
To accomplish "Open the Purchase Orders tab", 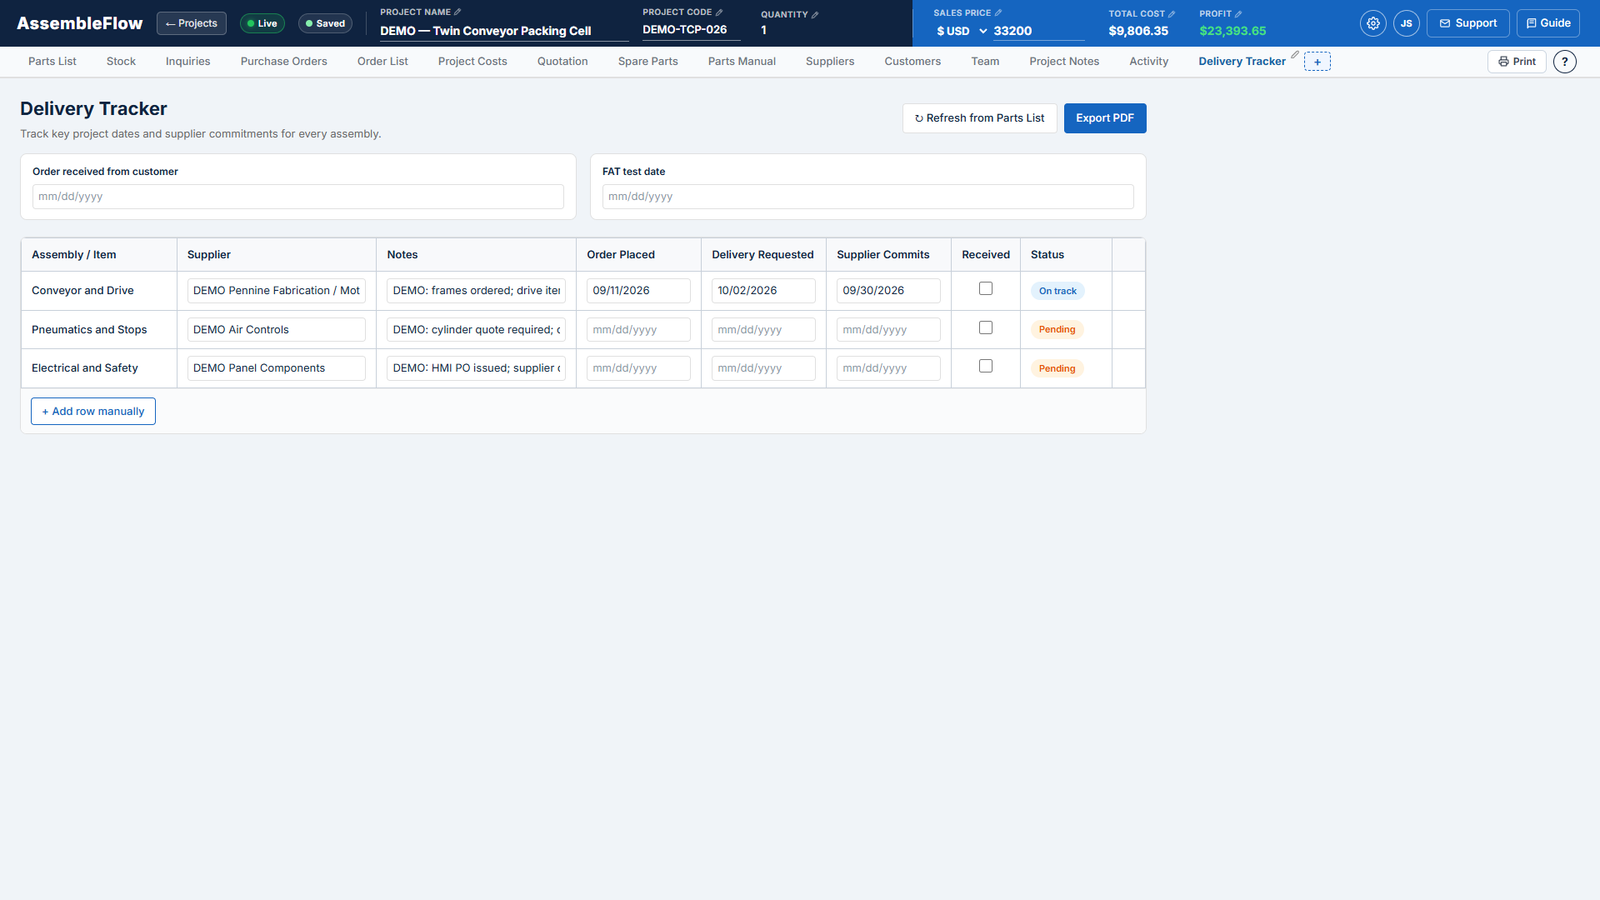I will pos(284,62).
